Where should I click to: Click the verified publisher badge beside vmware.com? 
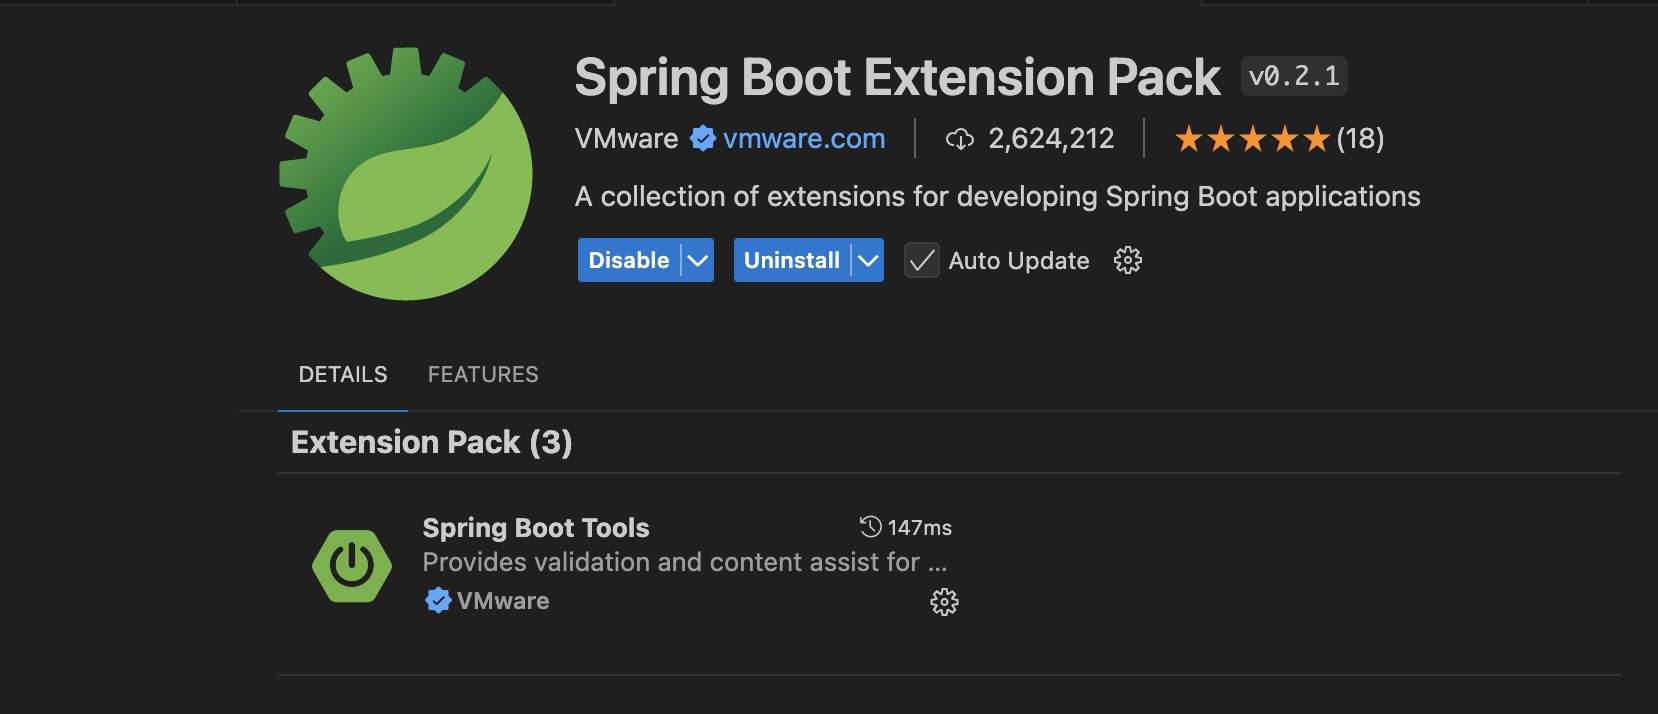tap(703, 138)
